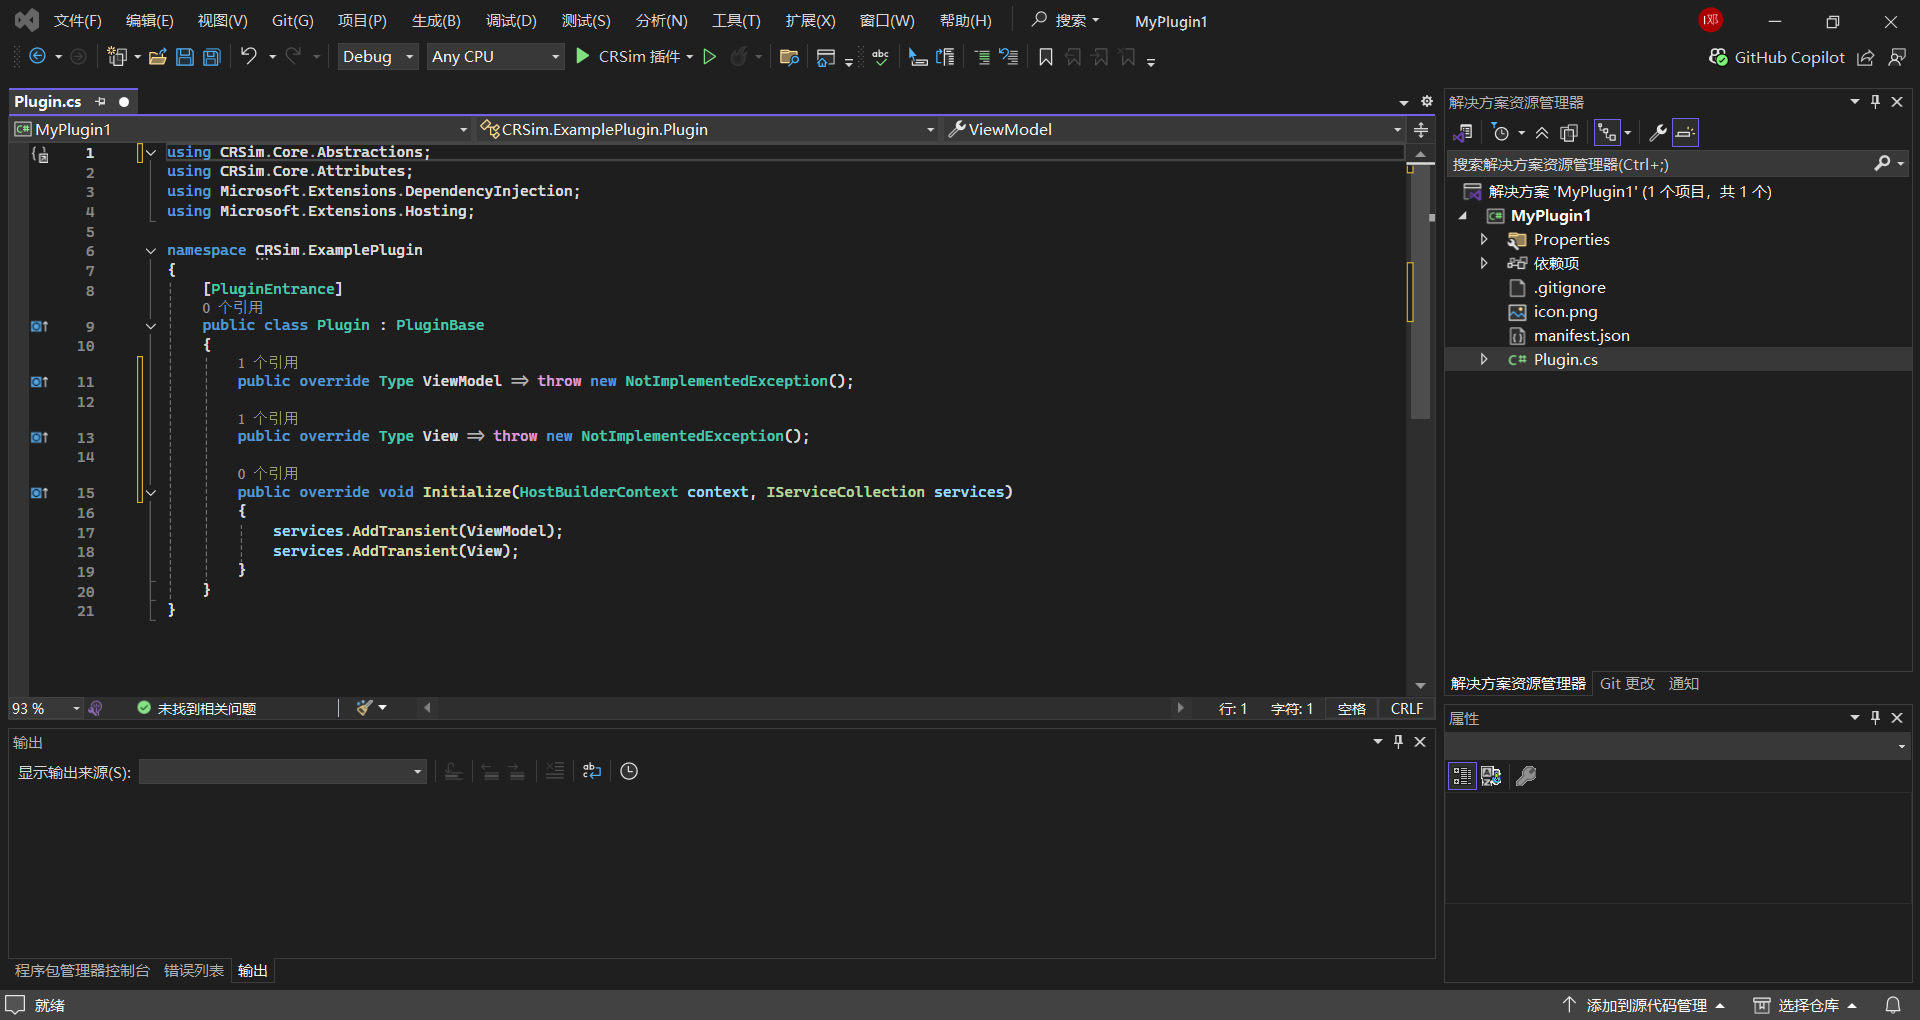Click the Open File folder icon
Screen dimensions: 1920x1020
pos(157,57)
